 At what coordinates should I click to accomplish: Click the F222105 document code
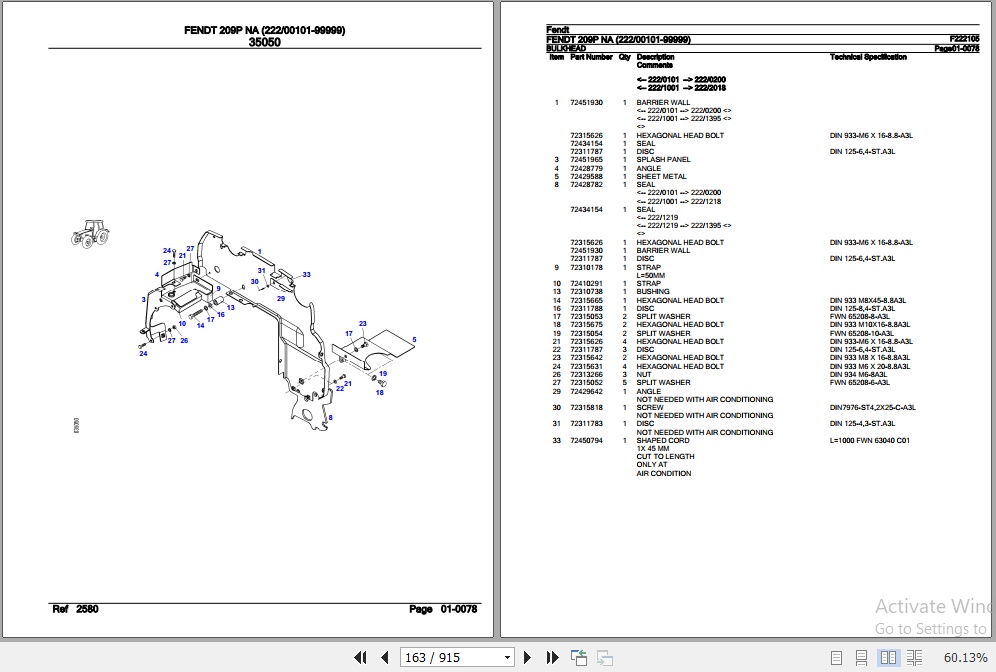tap(964, 39)
